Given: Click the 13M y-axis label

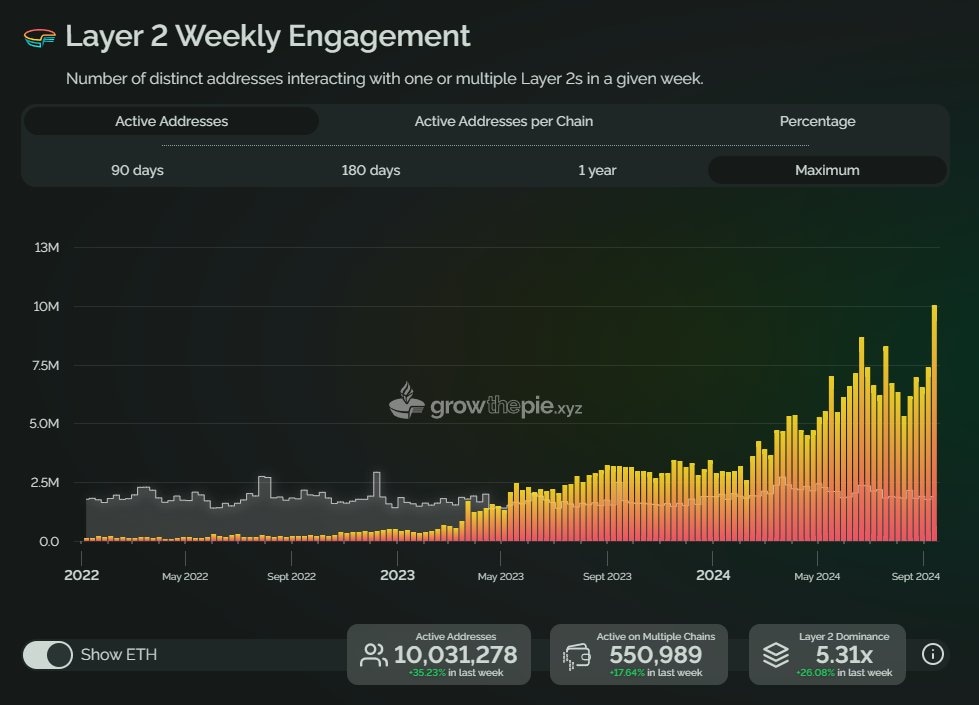Looking at the screenshot, I should pos(47,247).
